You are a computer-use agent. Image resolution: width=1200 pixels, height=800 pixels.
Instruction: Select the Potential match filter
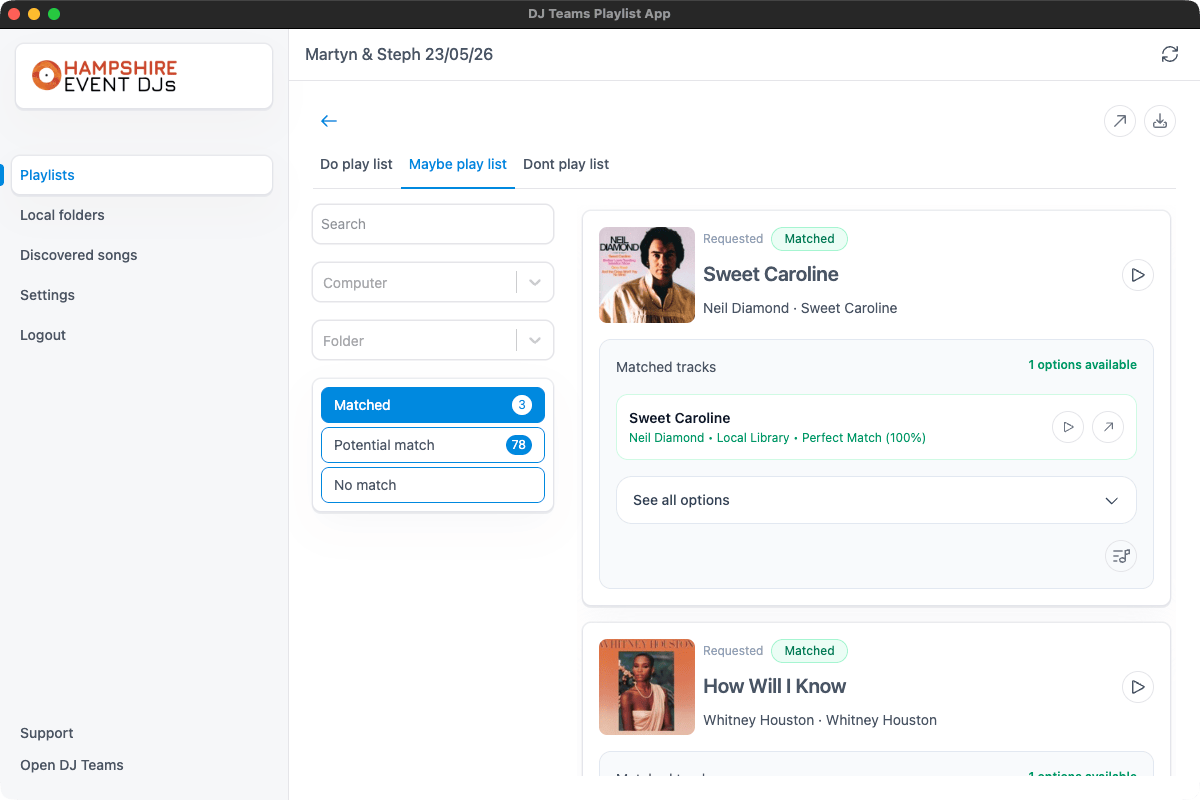click(432, 445)
